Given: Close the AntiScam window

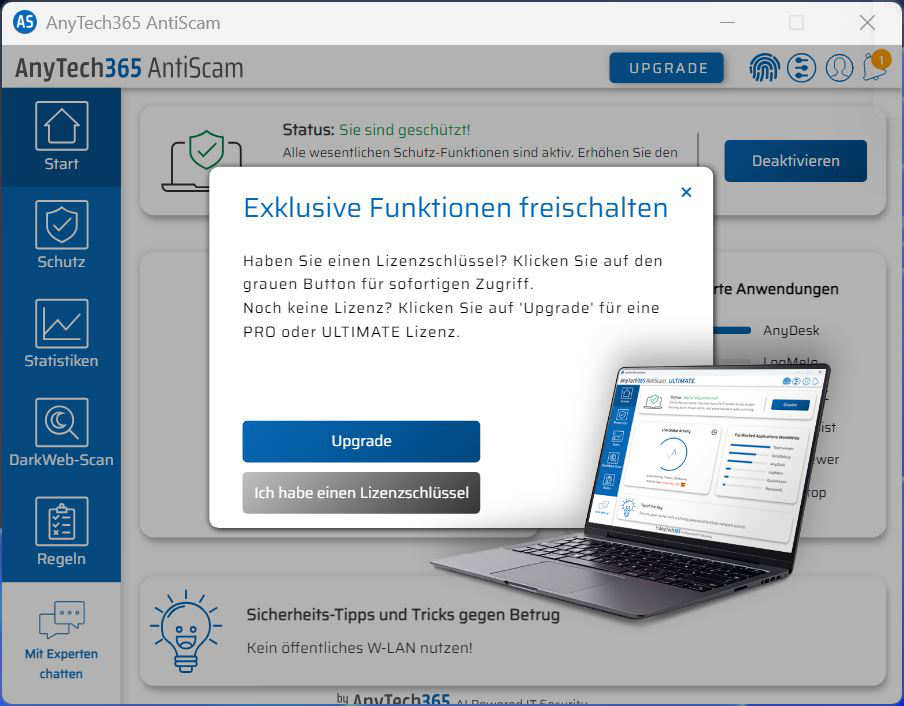Looking at the screenshot, I should coord(867,22).
